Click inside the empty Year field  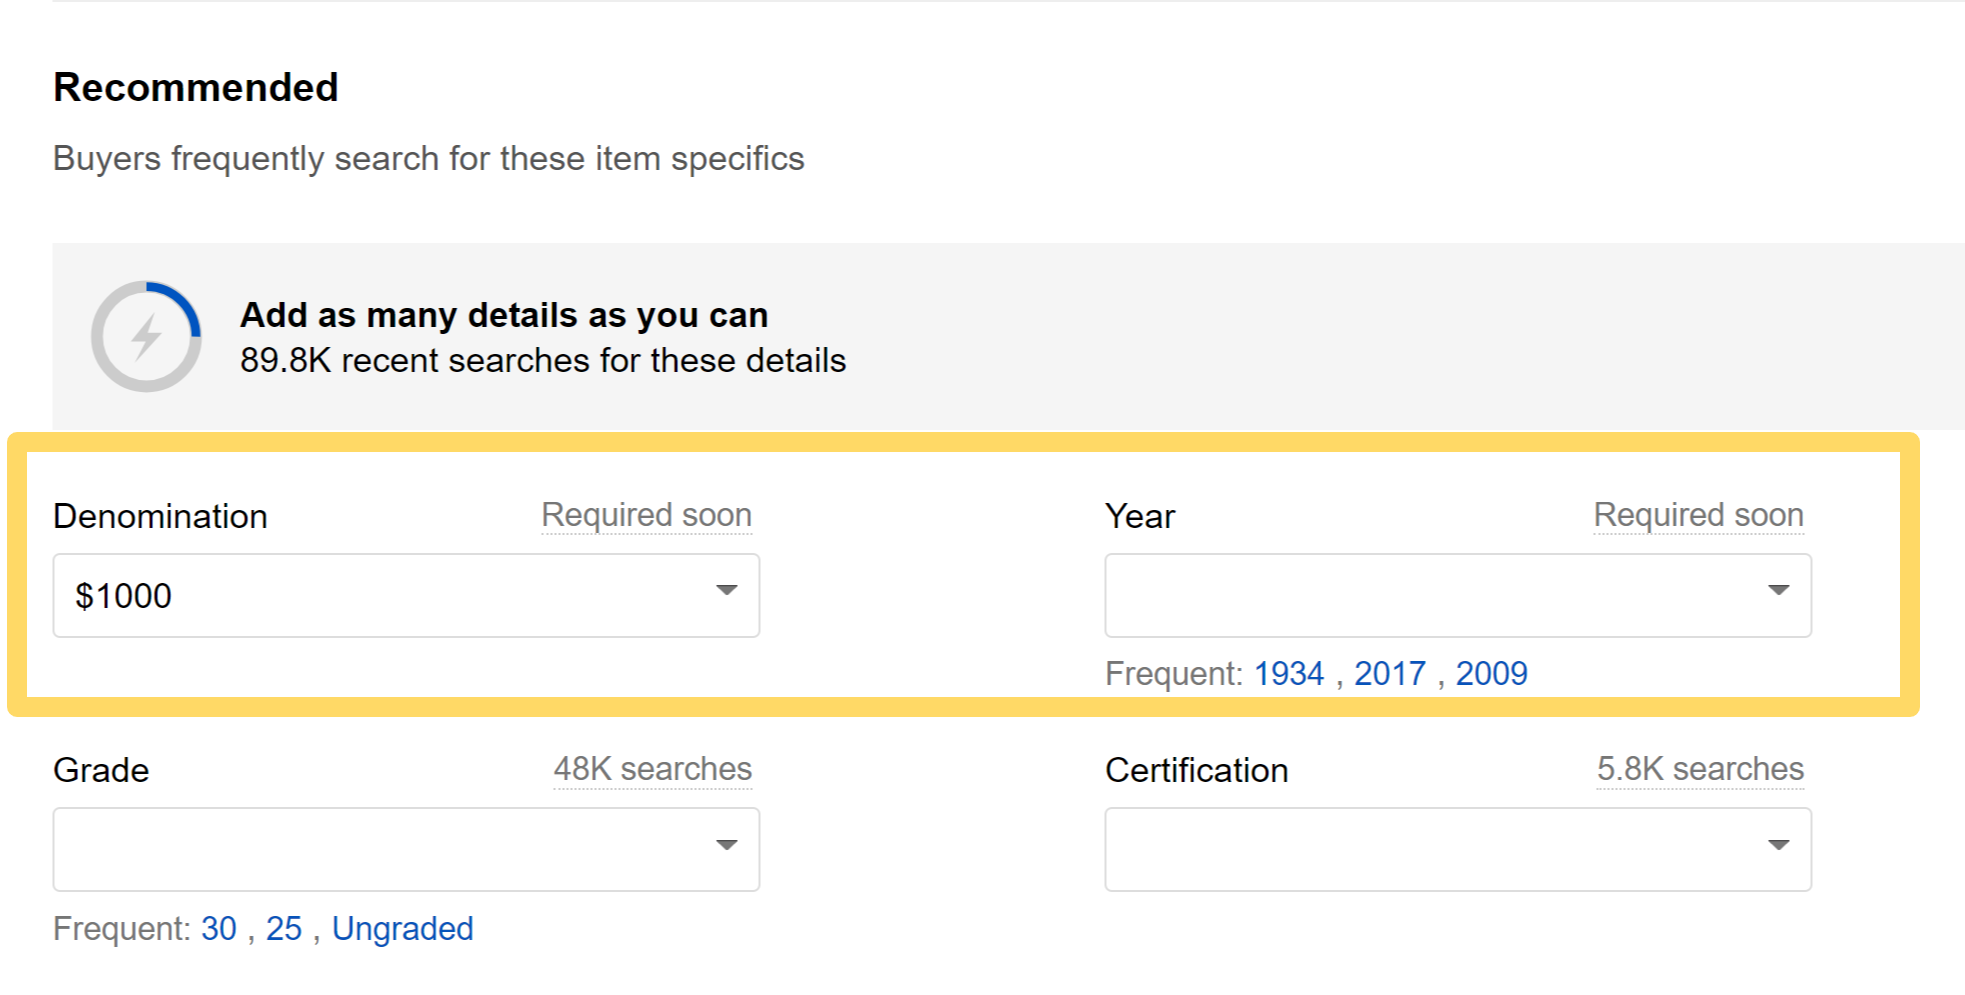coord(1458,595)
